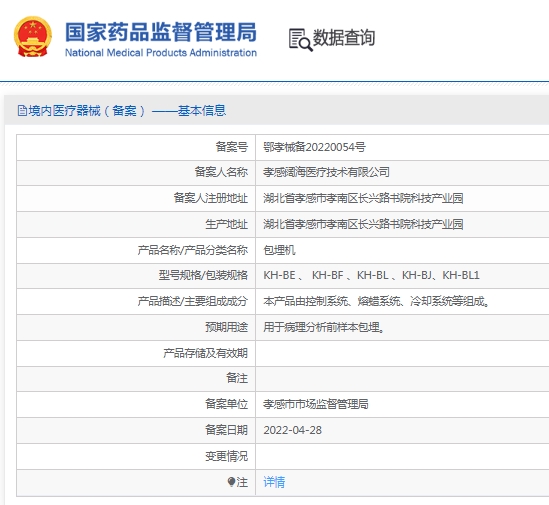Click the 备案人名称 field label

click(221, 172)
